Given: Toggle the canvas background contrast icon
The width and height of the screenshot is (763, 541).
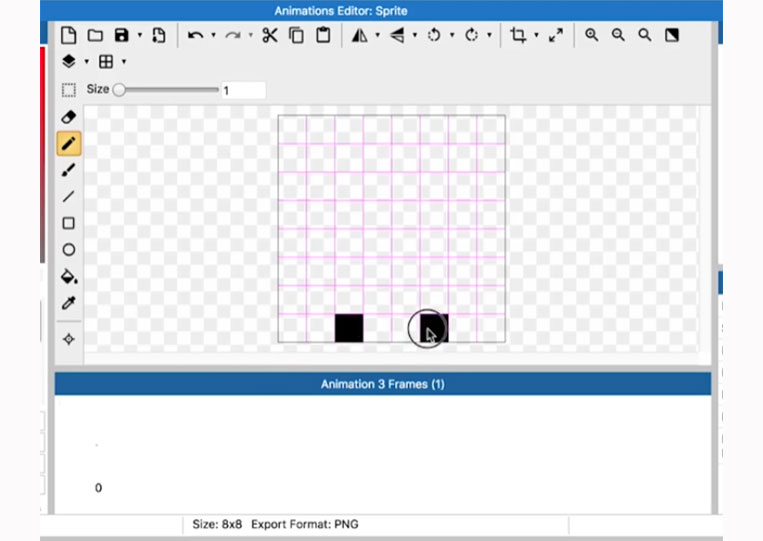Looking at the screenshot, I should pyautogui.click(x=672, y=35).
